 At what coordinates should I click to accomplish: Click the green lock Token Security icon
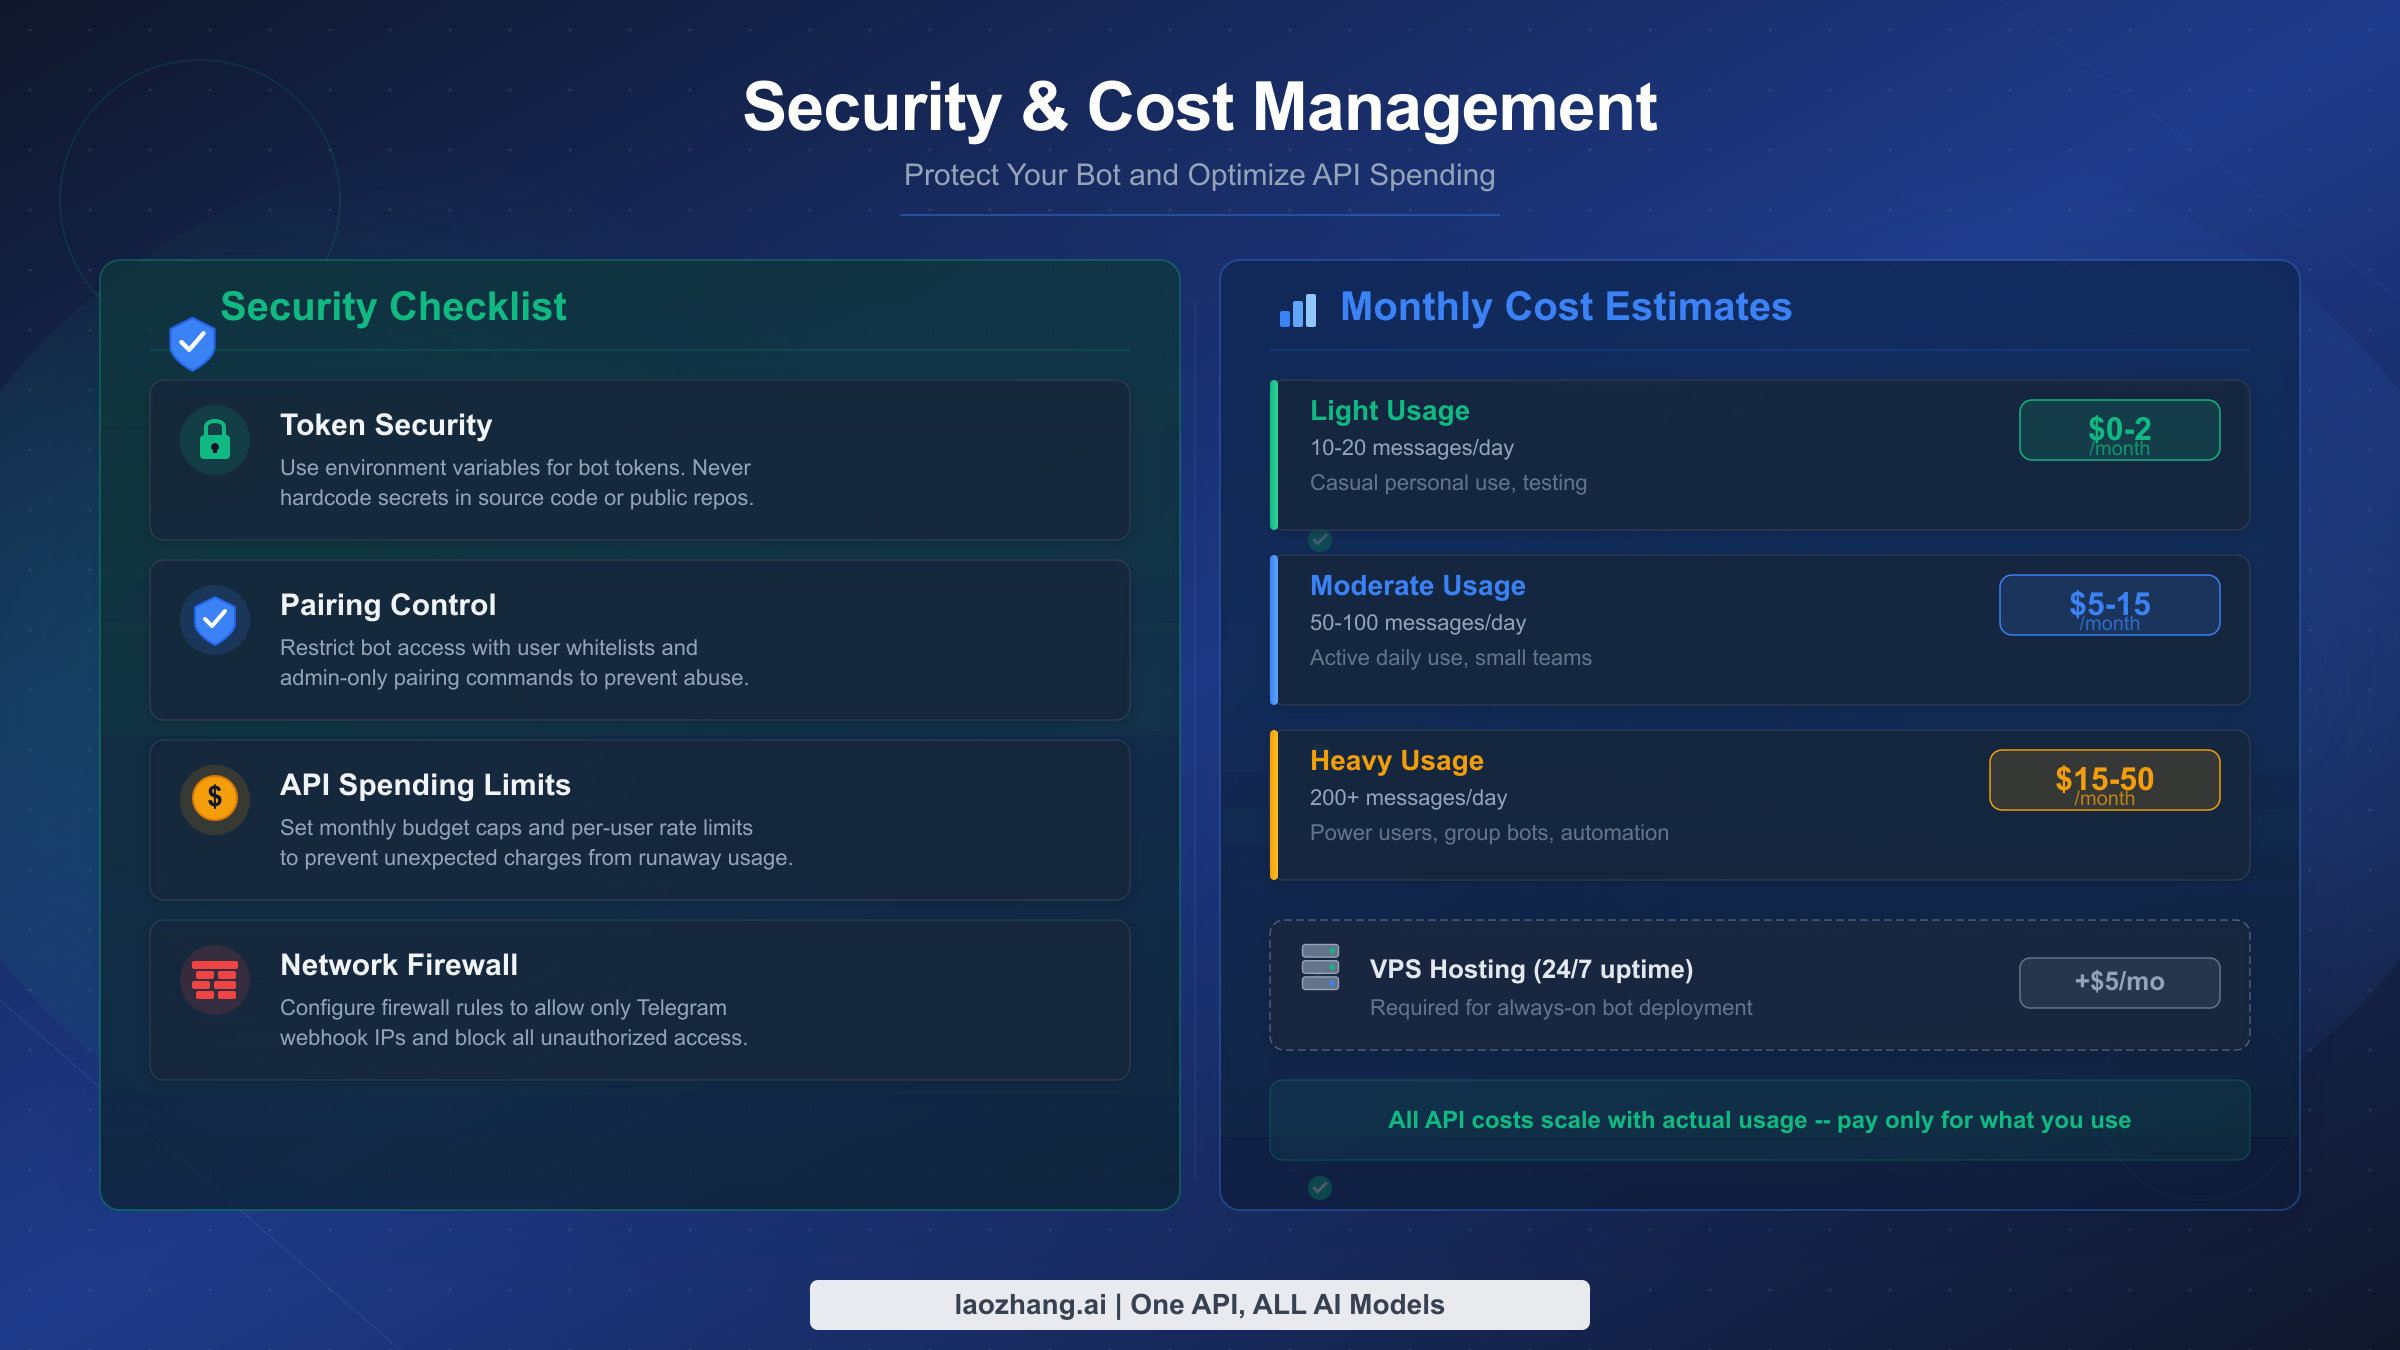coord(214,439)
